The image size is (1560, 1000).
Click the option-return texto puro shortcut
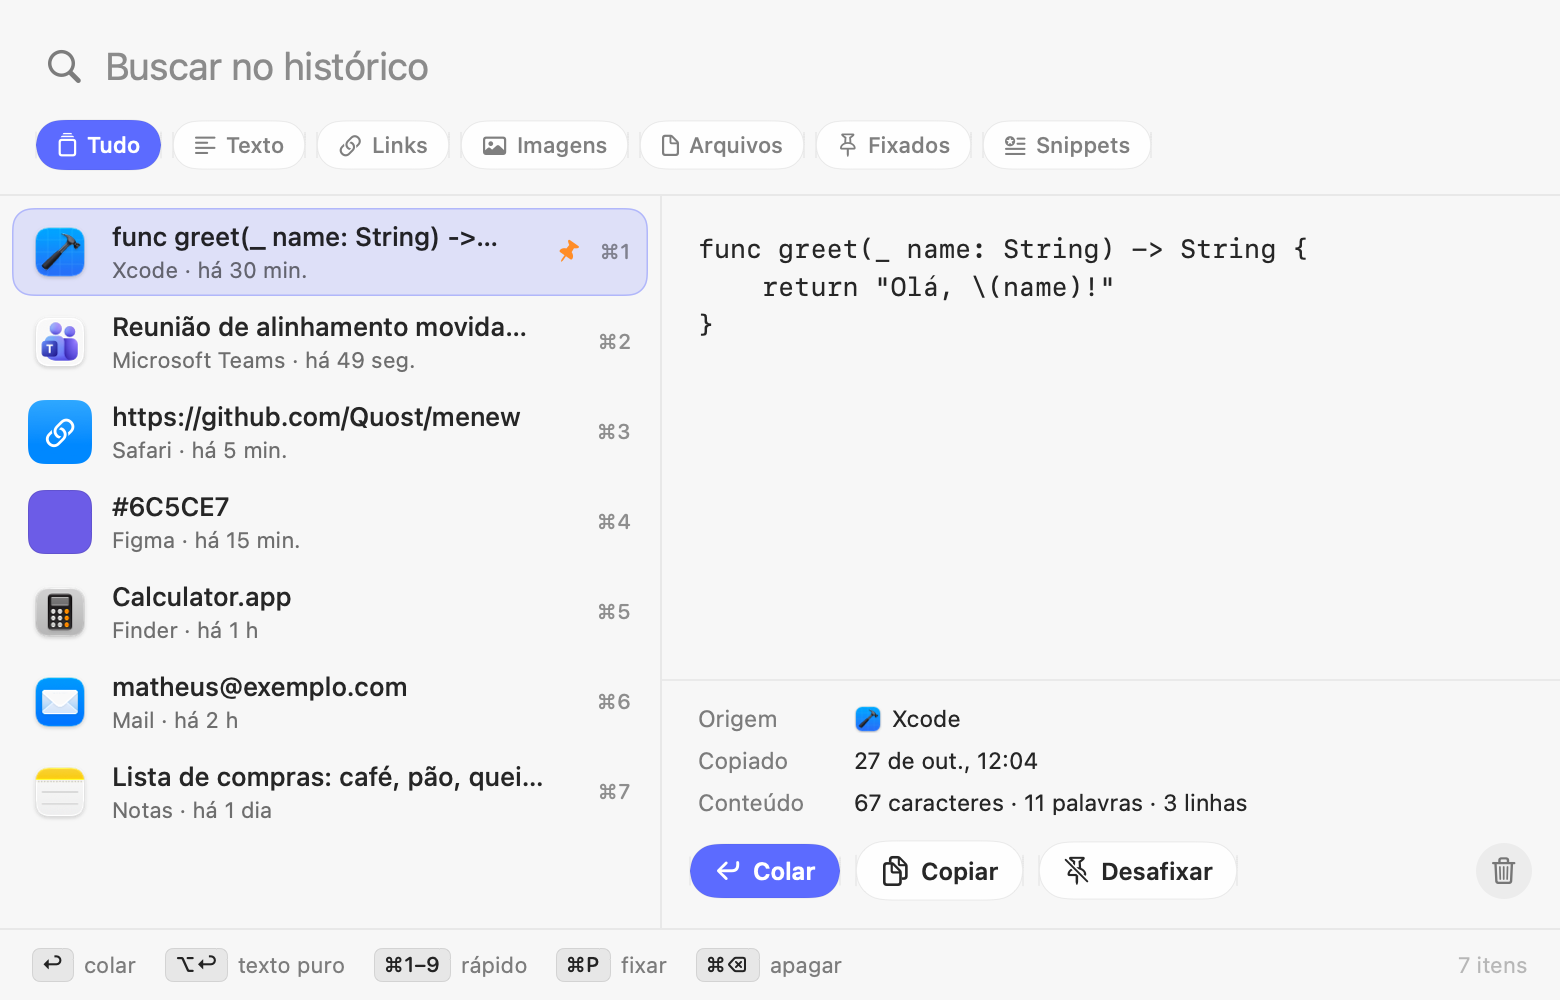(x=196, y=965)
